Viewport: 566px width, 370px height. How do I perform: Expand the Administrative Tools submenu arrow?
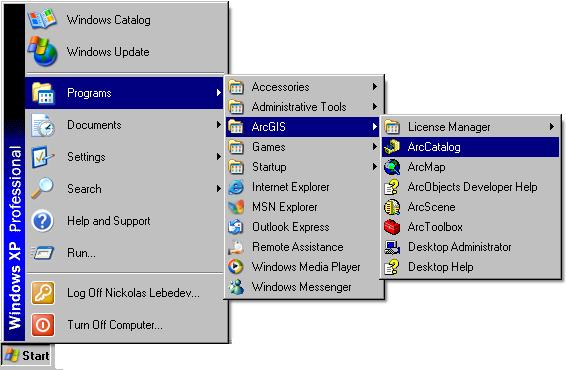375,106
